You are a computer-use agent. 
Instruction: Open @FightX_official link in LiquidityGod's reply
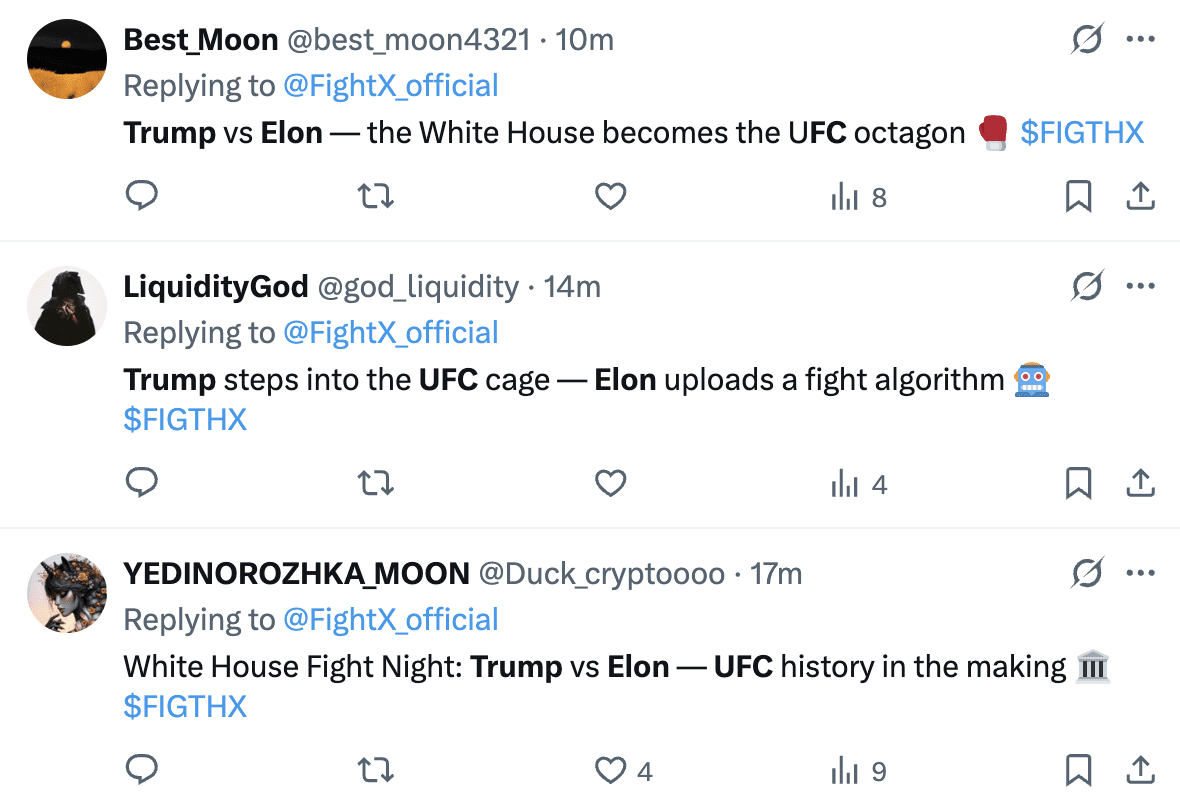390,333
